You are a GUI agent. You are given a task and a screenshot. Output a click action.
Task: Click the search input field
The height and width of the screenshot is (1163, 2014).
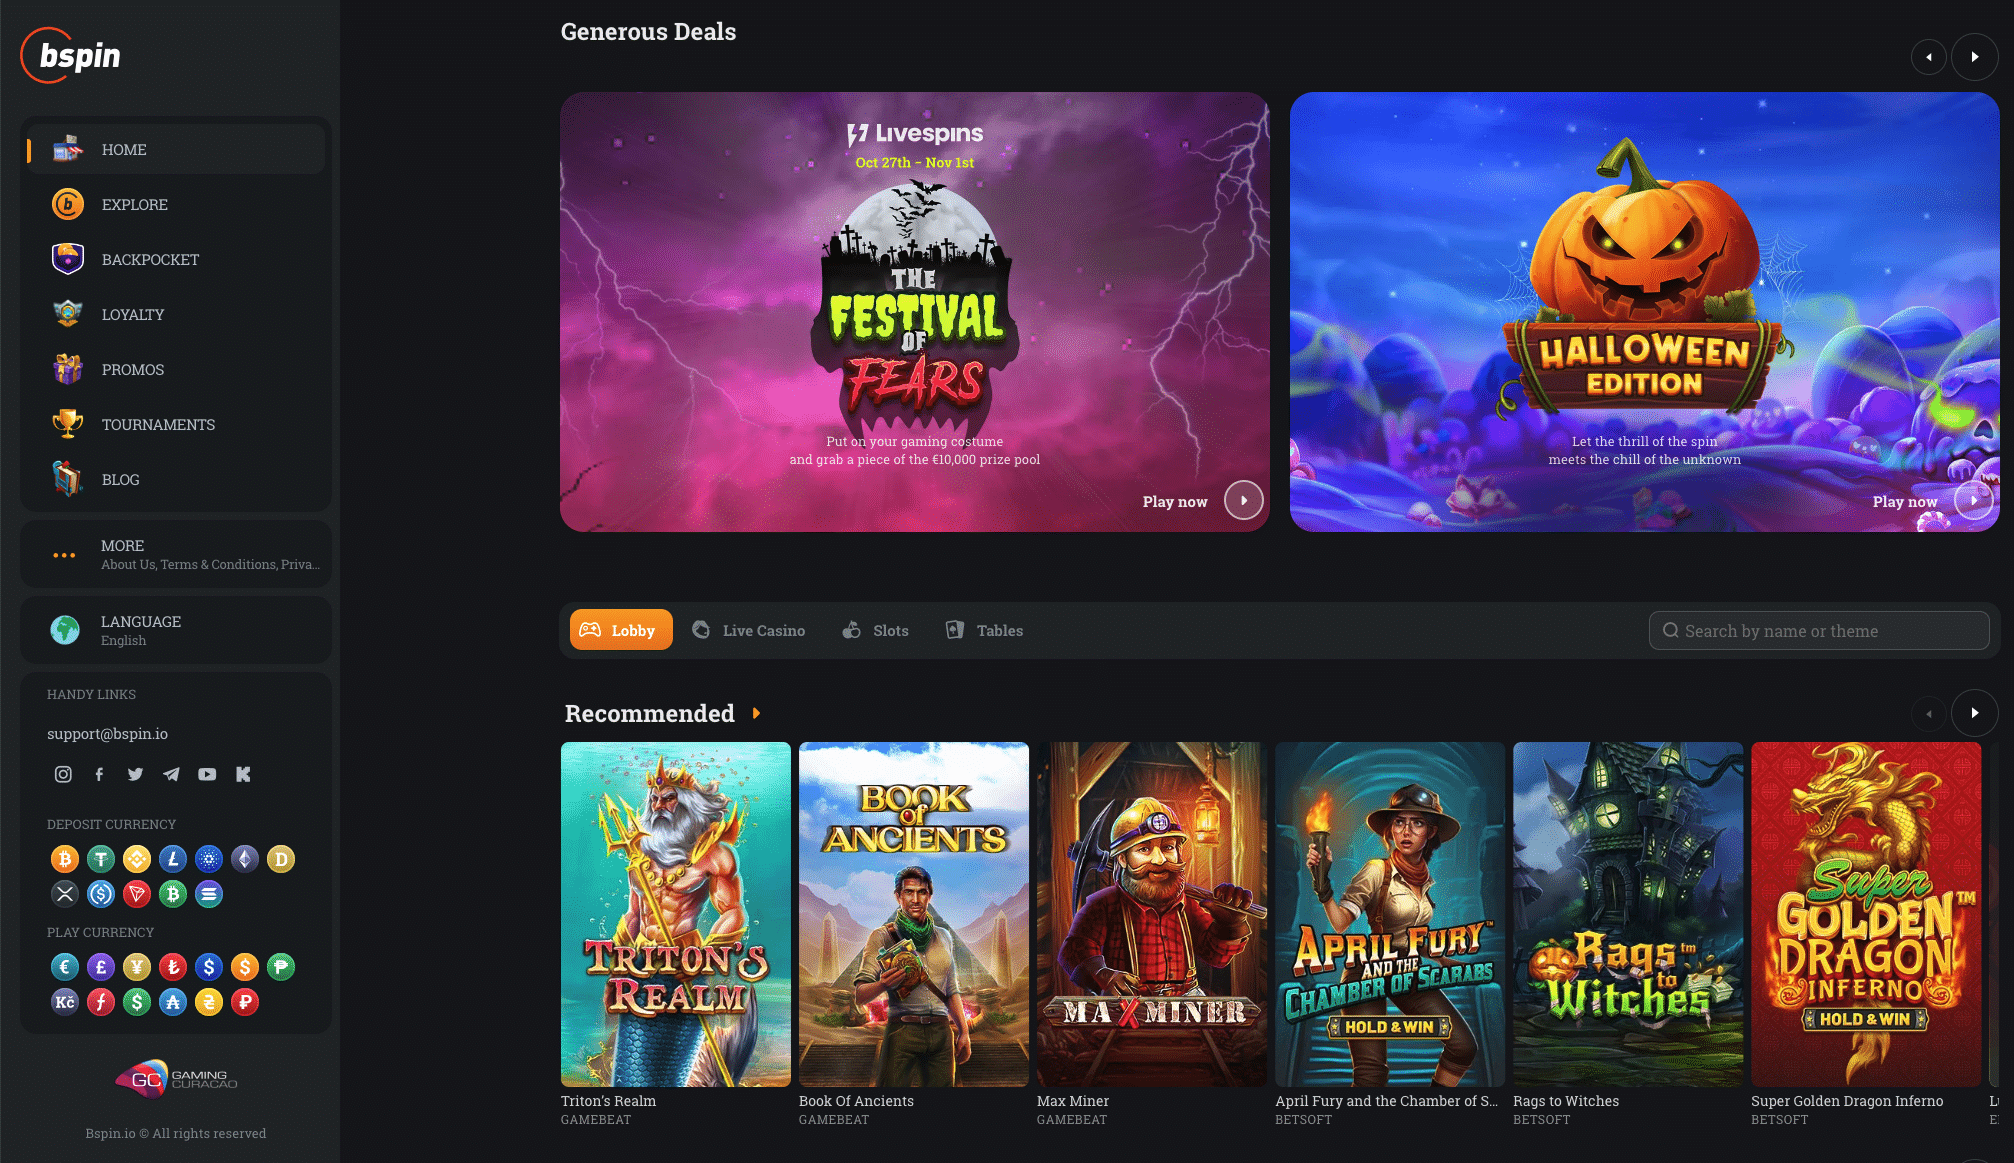click(1819, 630)
